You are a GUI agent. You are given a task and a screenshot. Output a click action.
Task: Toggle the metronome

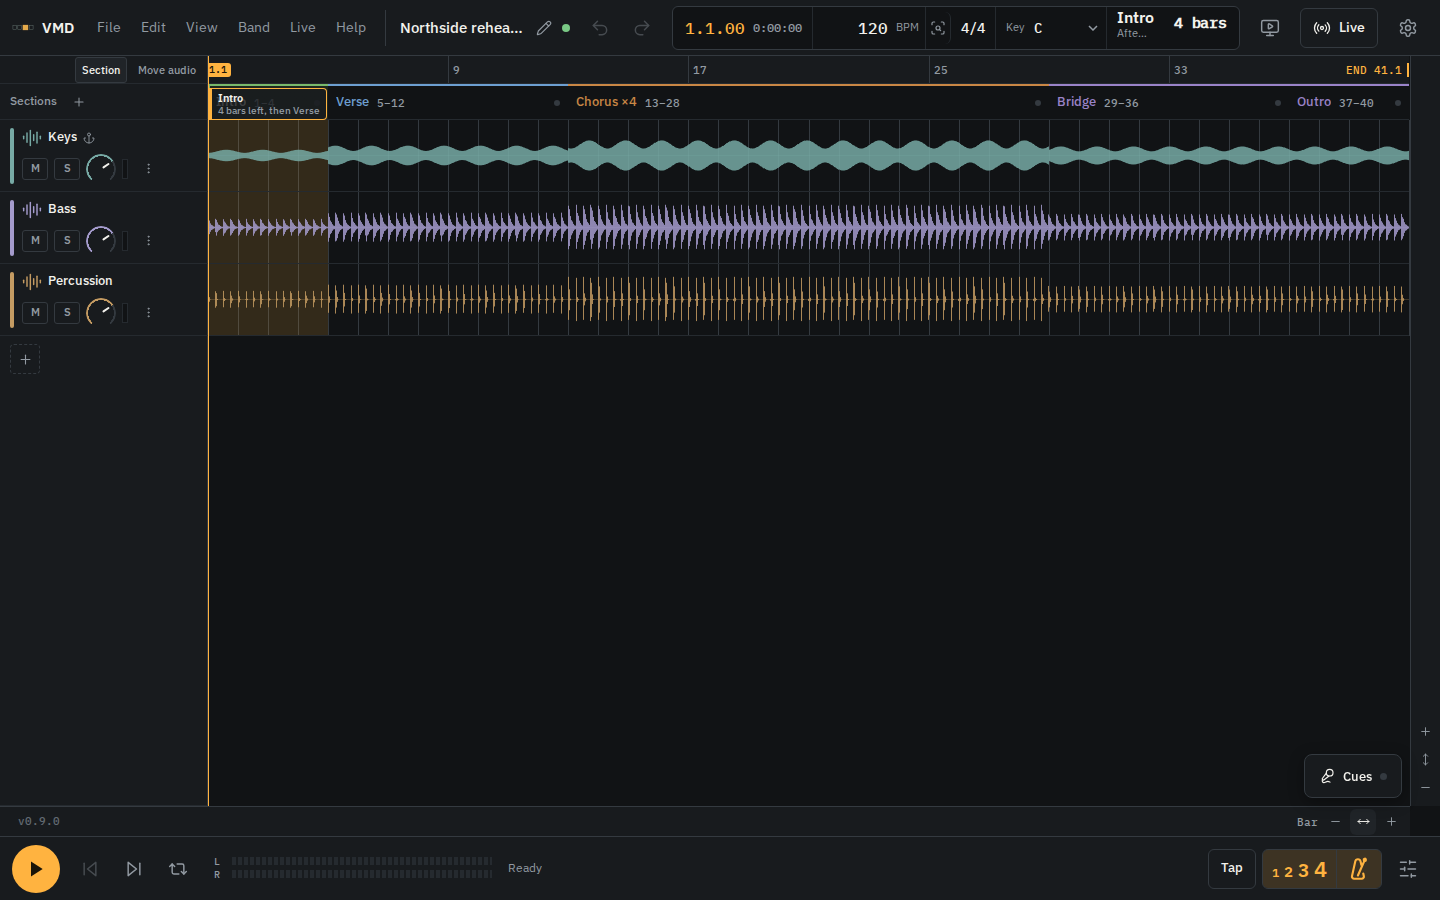1359,869
